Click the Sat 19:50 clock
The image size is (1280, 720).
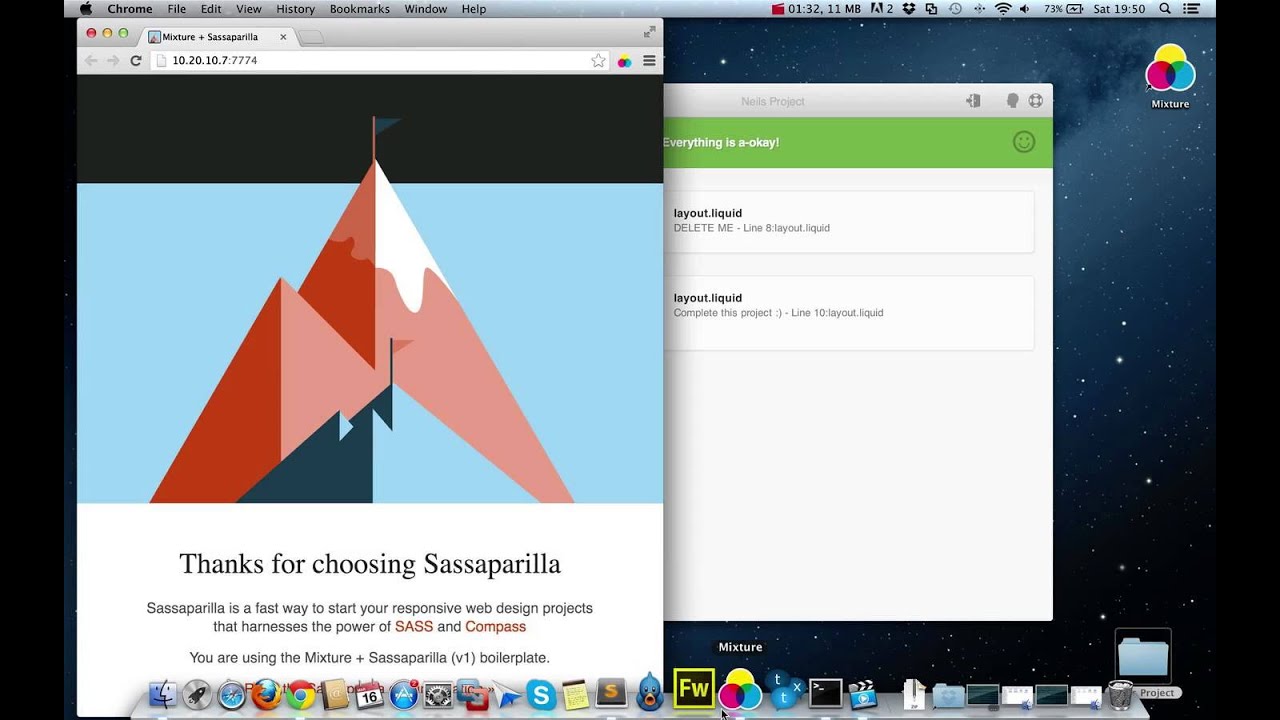click(x=1120, y=9)
